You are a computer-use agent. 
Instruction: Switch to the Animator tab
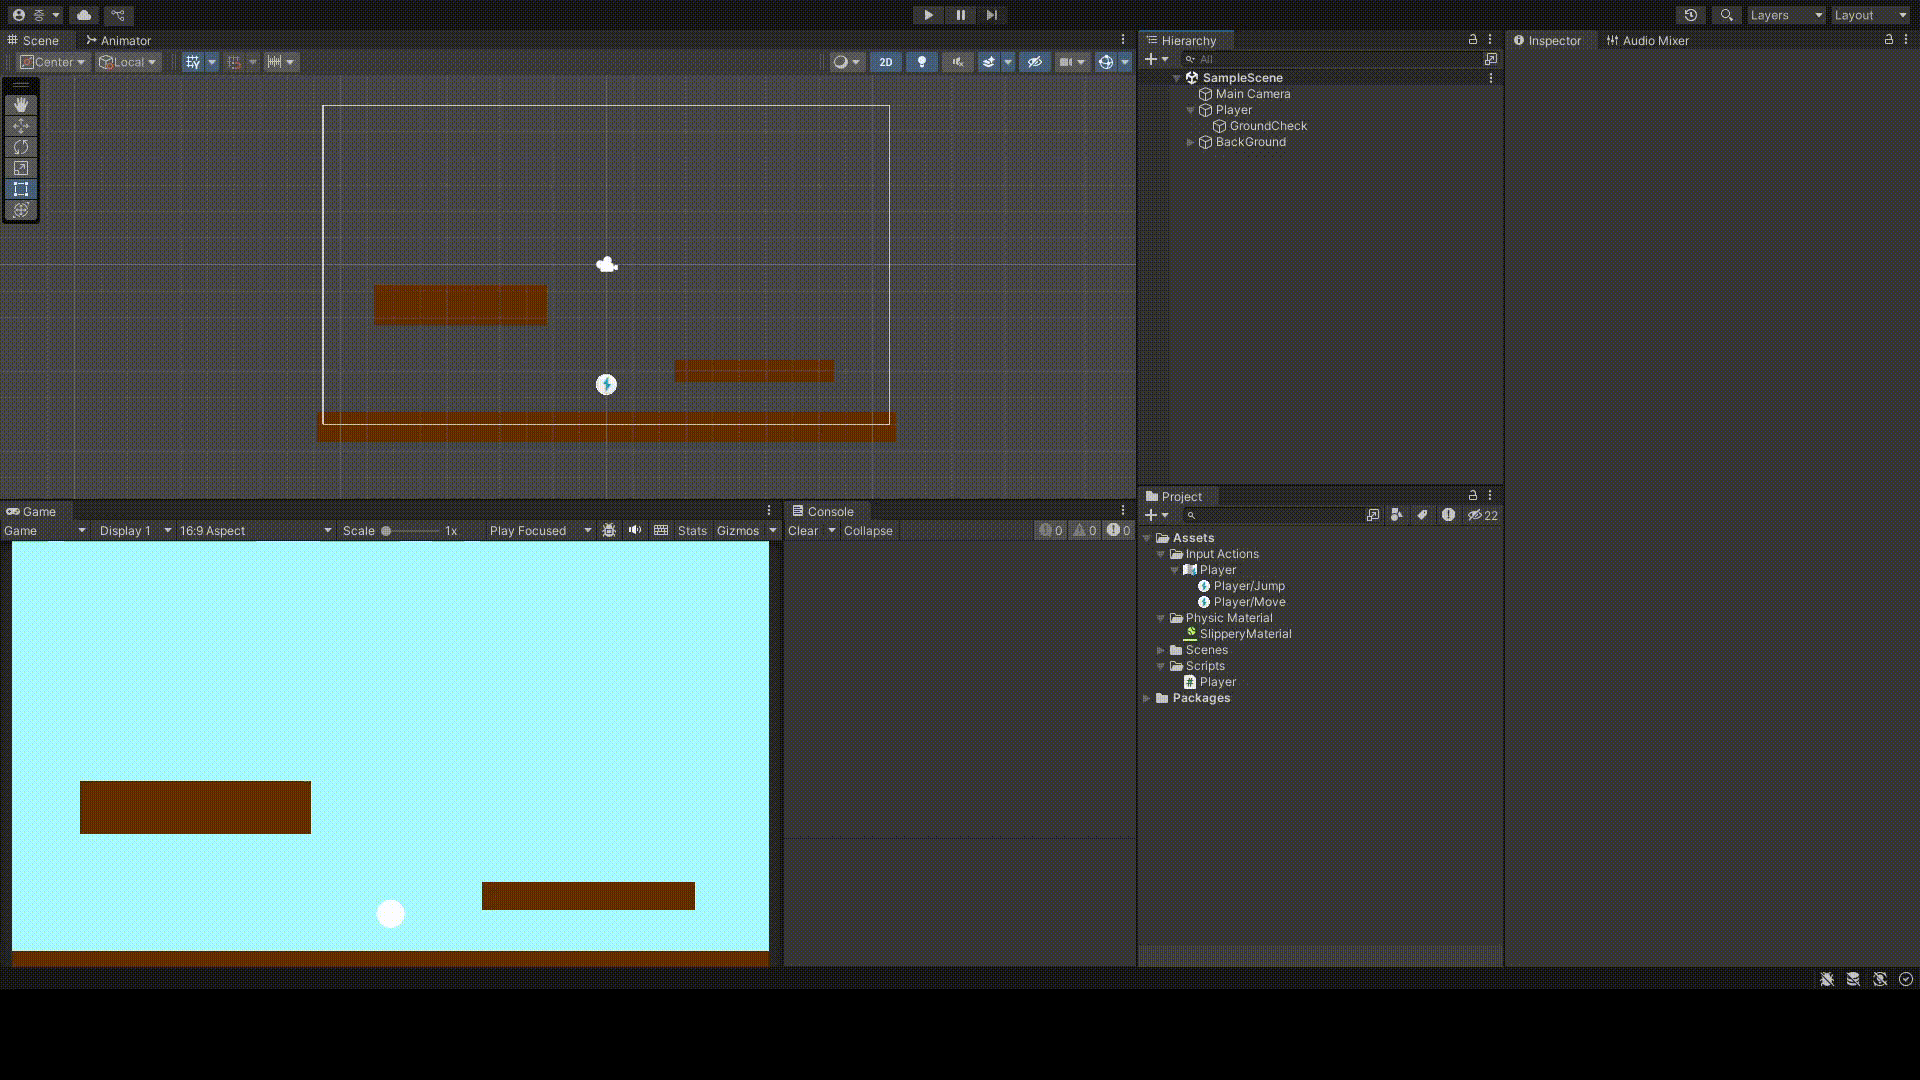click(x=118, y=40)
